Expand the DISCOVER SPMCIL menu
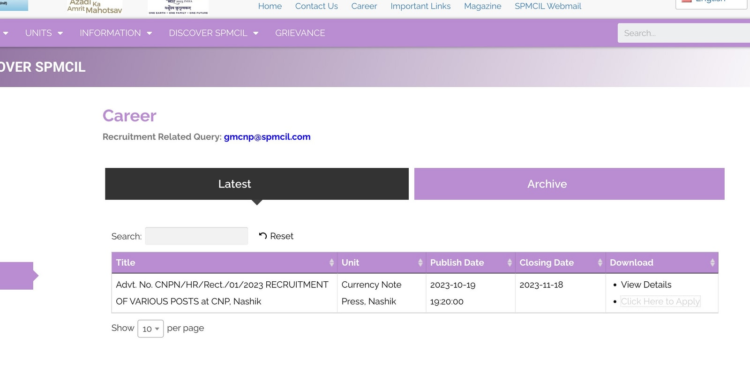750x375 pixels. tap(213, 33)
